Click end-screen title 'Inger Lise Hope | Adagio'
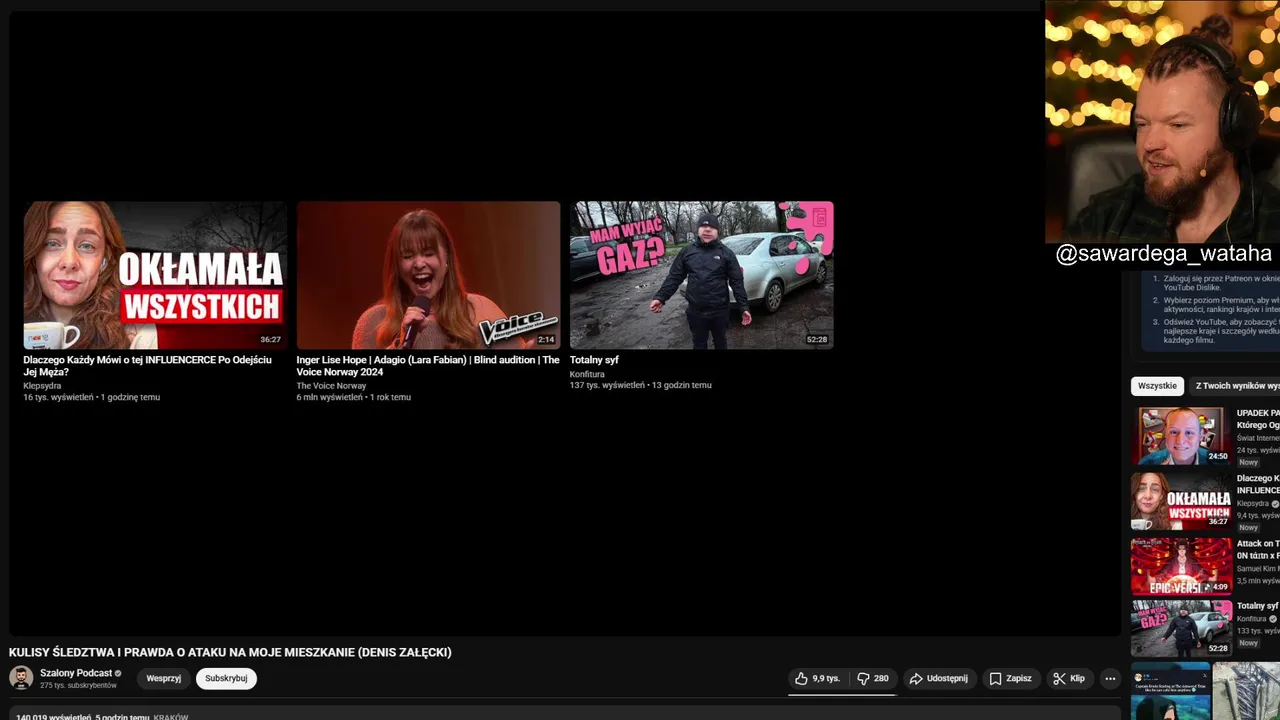This screenshot has height=720, width=1280. click(428, 366)
